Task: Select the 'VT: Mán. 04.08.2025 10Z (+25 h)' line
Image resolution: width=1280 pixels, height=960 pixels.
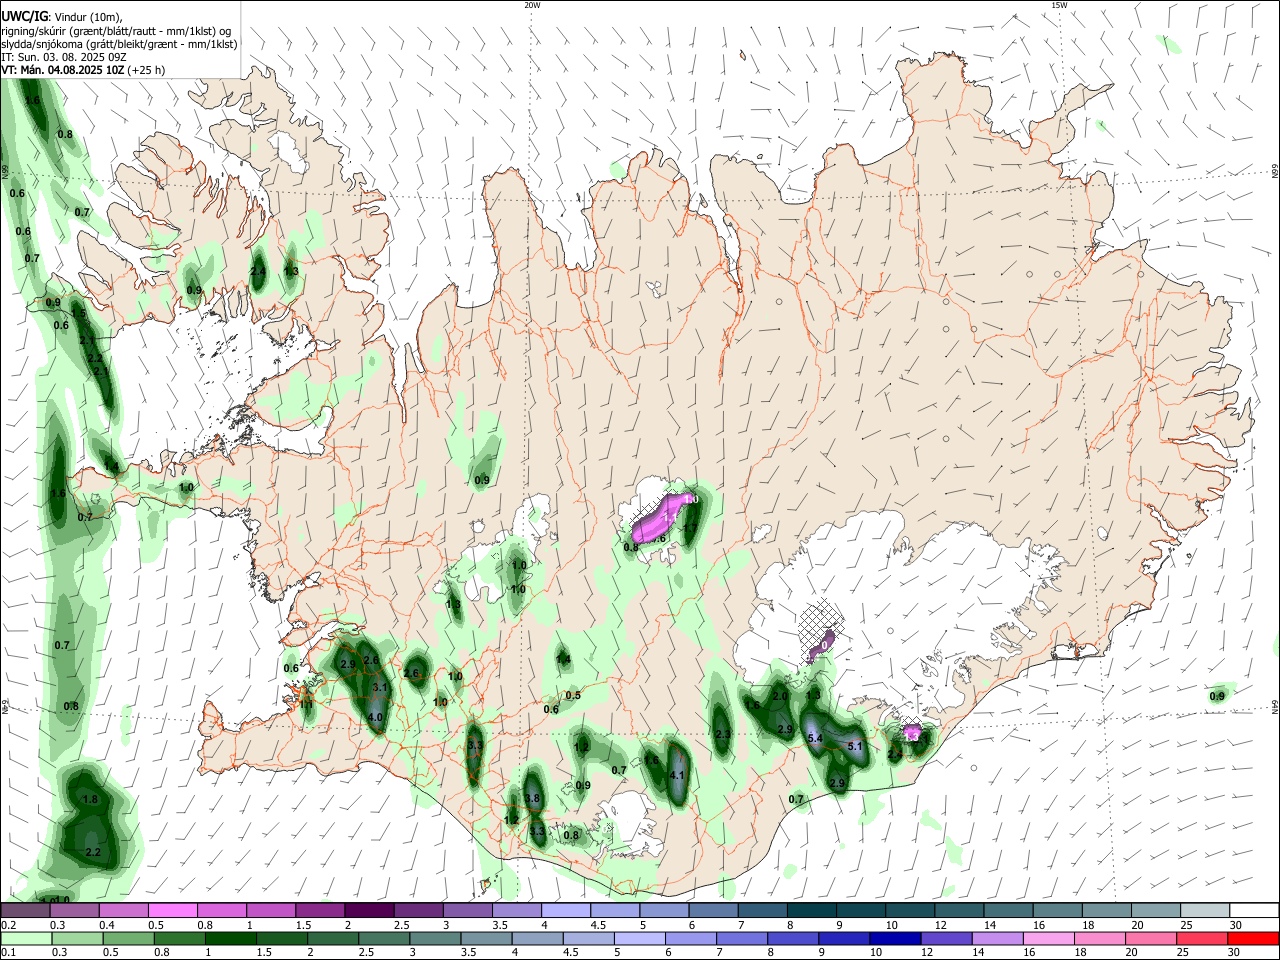Action: tap(83, 70)
